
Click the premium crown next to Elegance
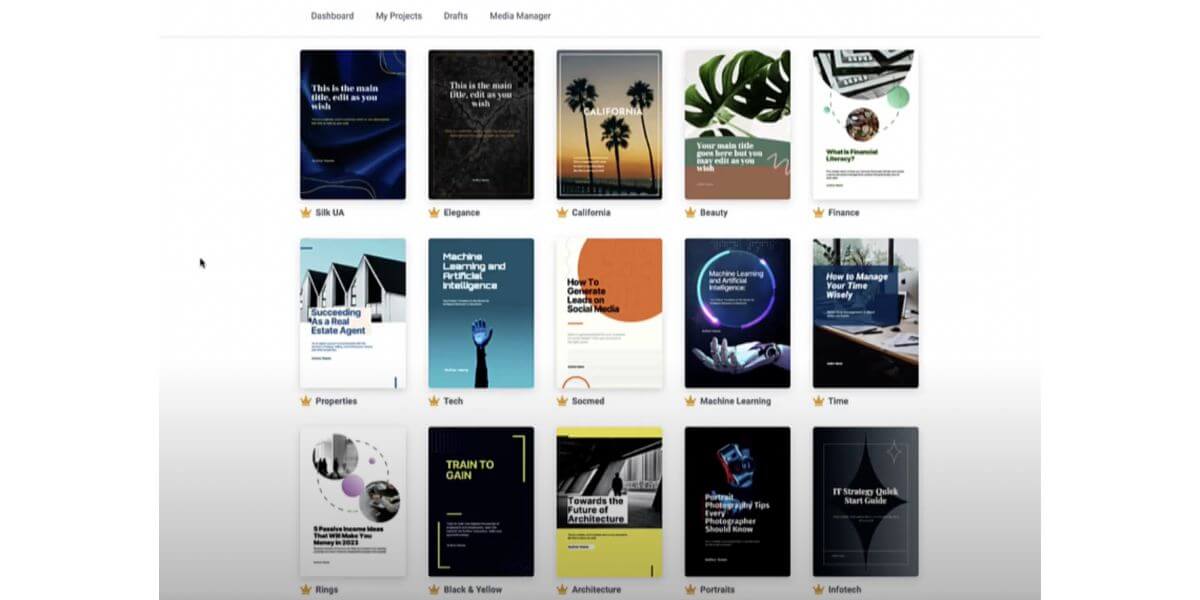[433, 213]
